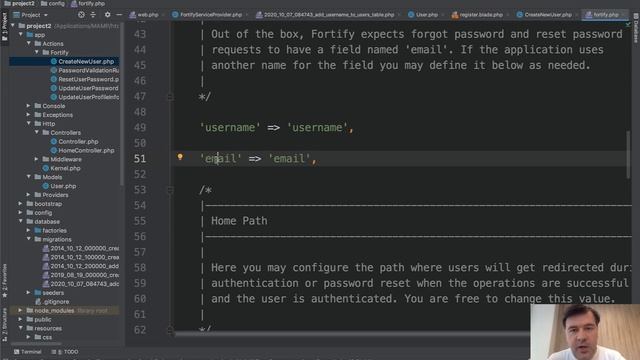The image size is (640, 360).
Task: Click the Home Path comment heading
Action: [x=239, y=221]
